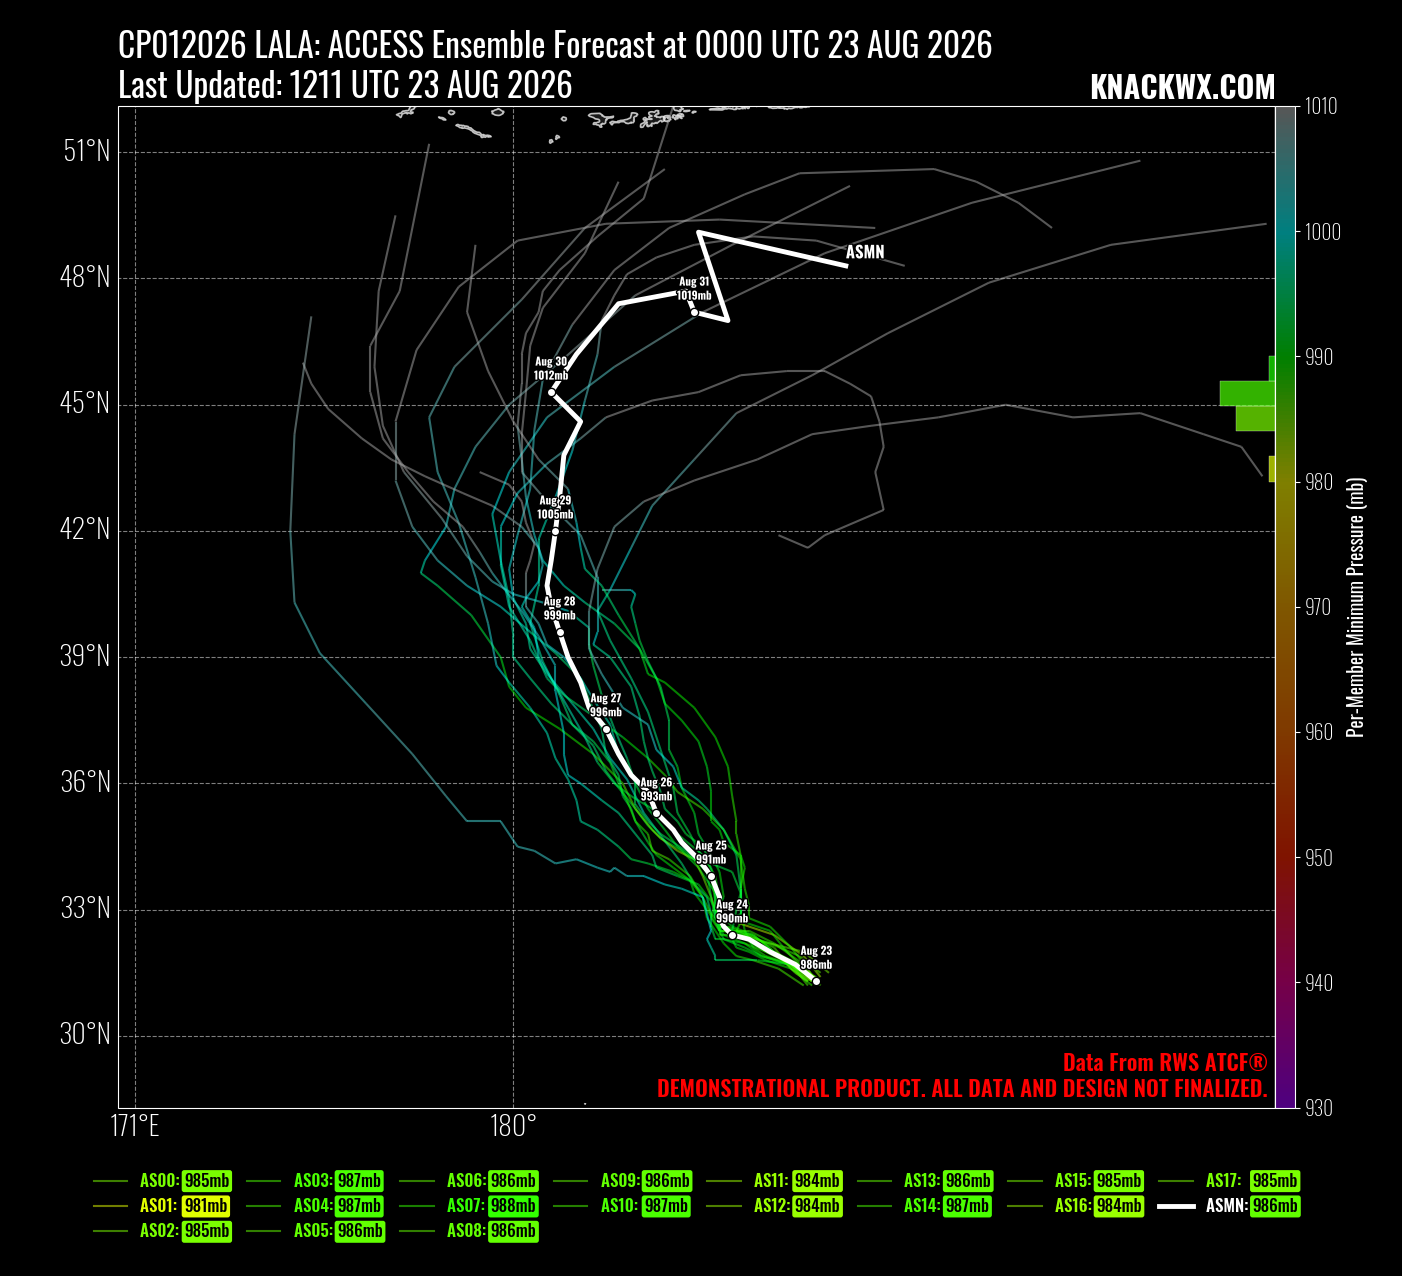Screen dimensions: 1402x1276
Task: Click the 180° longitude axis label
Action: (514, 1127)
